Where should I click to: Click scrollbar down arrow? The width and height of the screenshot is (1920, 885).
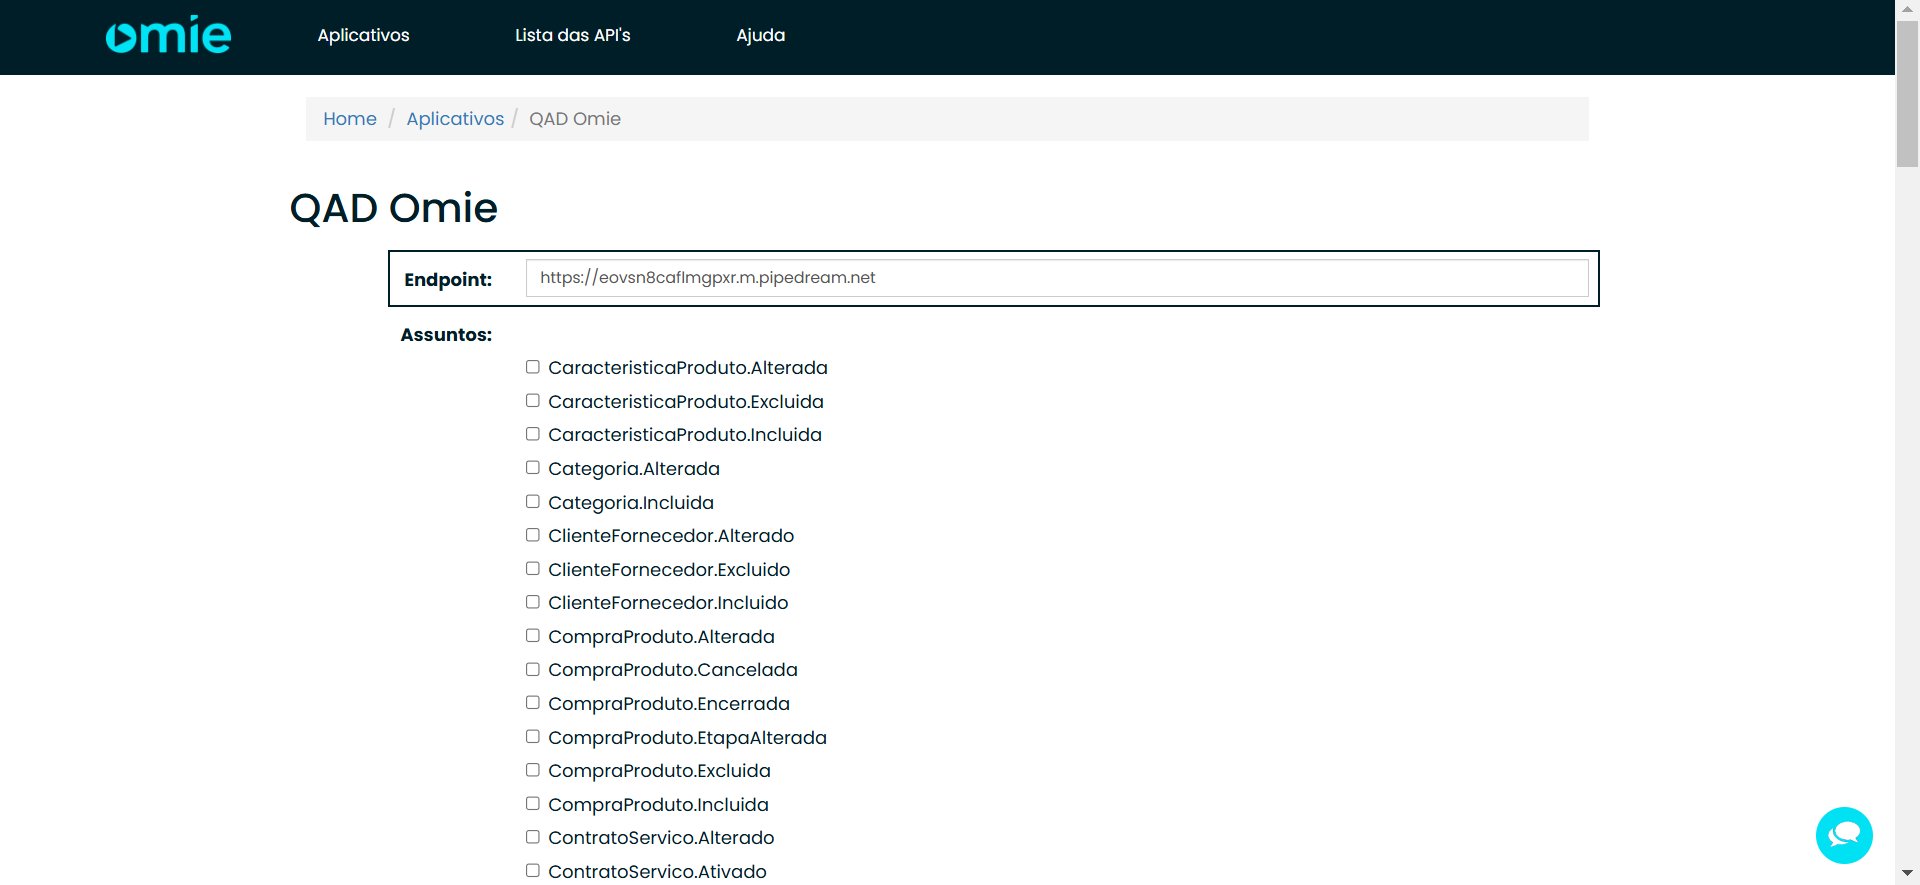click(1907, 875)
